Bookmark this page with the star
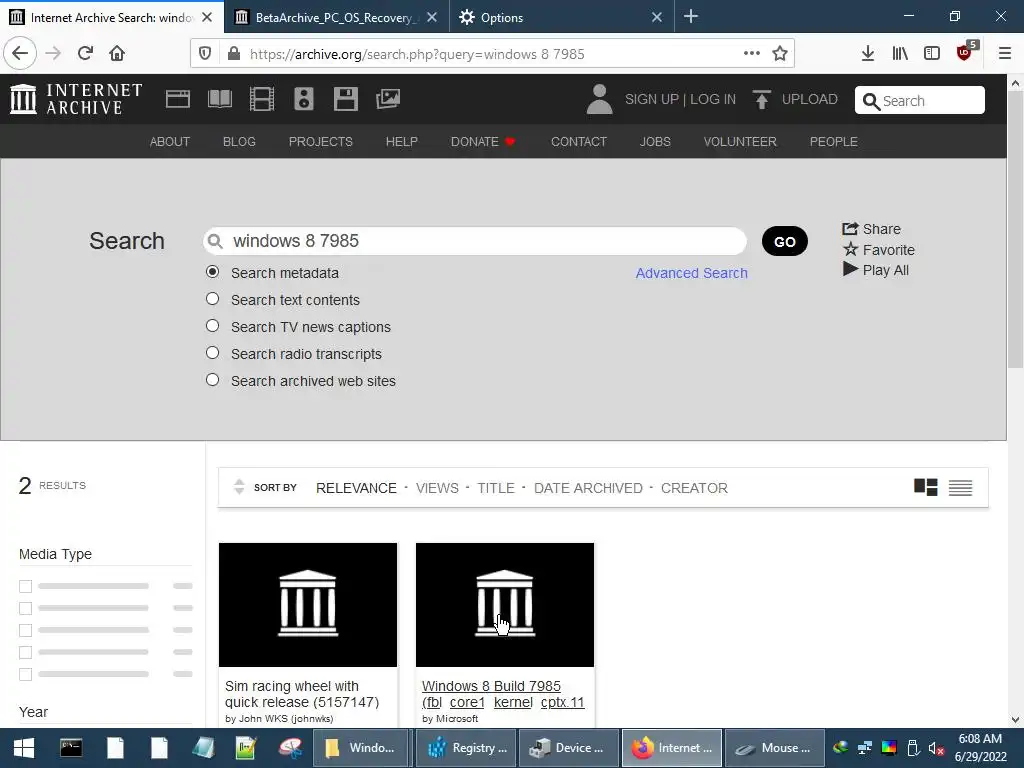 [780, 54]
